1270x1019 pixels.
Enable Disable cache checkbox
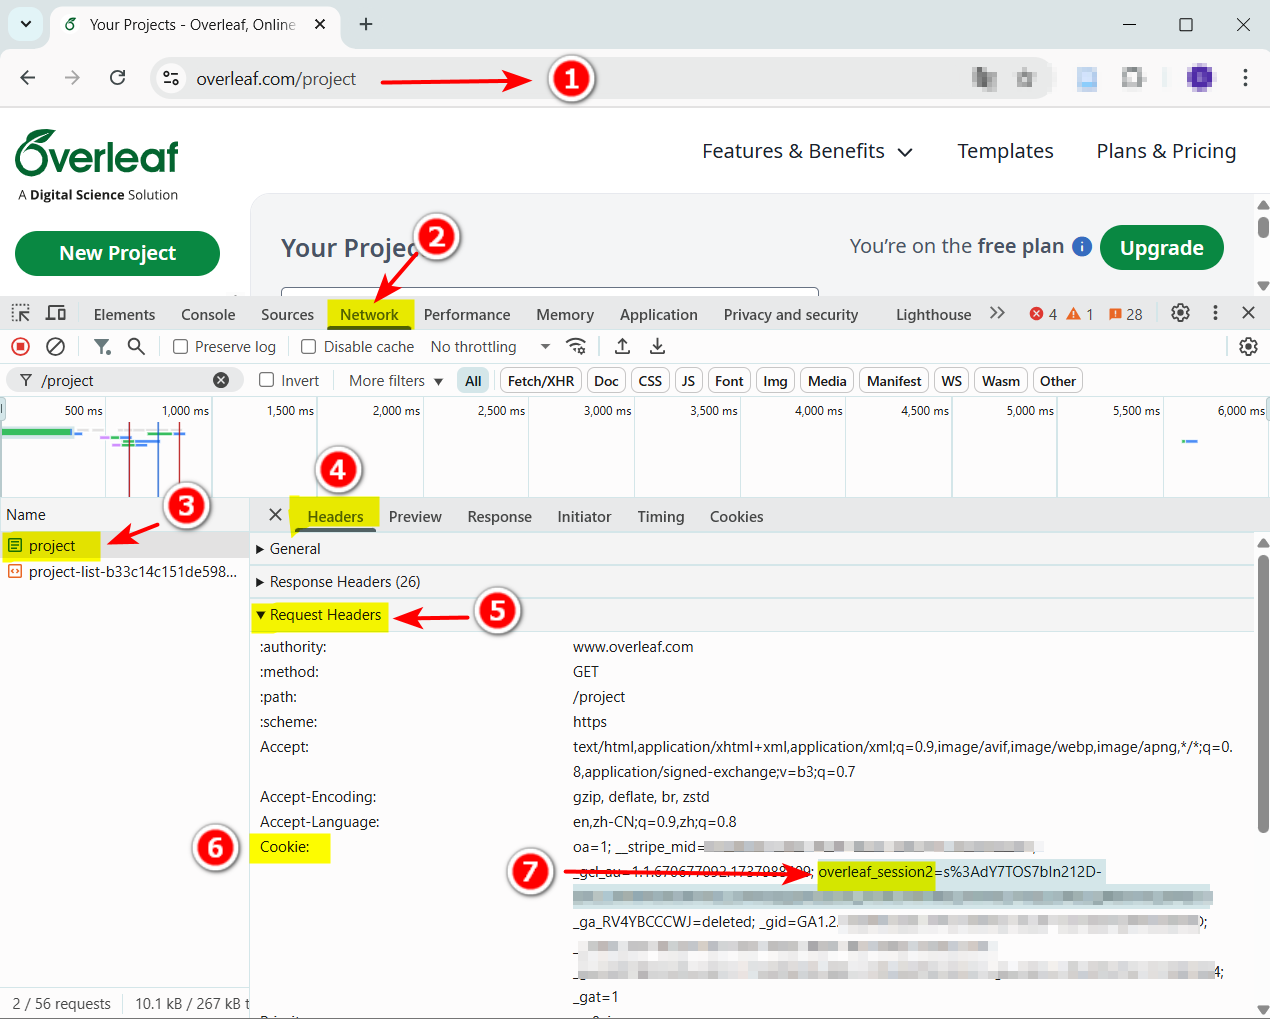(309, 346)
